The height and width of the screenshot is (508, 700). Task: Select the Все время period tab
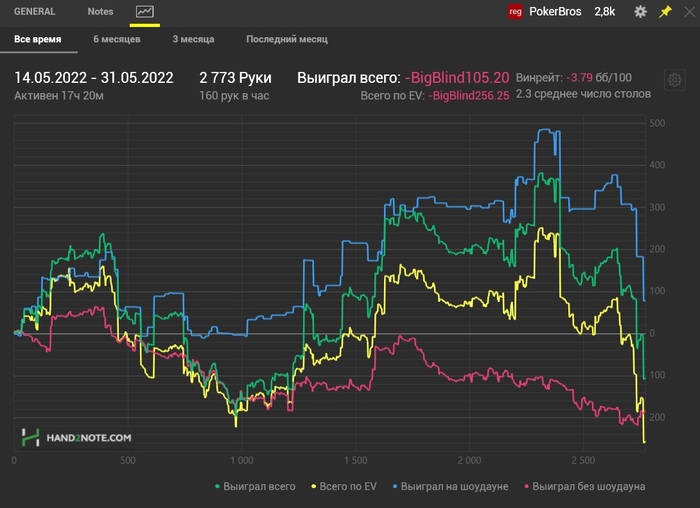pos(38,39)
